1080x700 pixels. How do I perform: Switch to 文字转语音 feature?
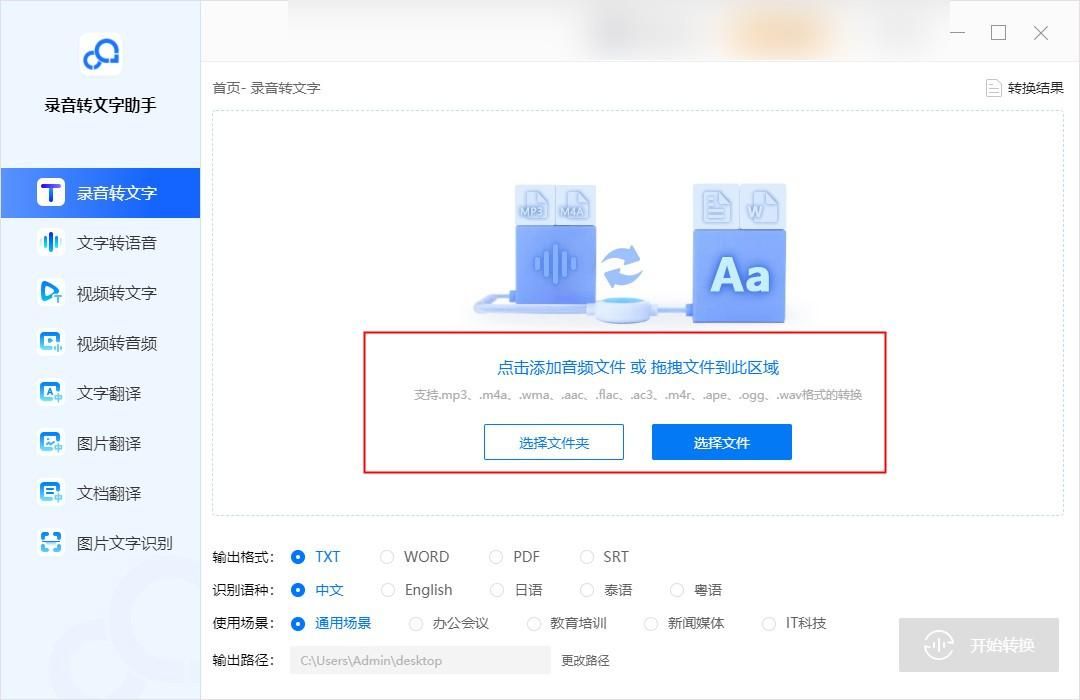pos(101,243)
